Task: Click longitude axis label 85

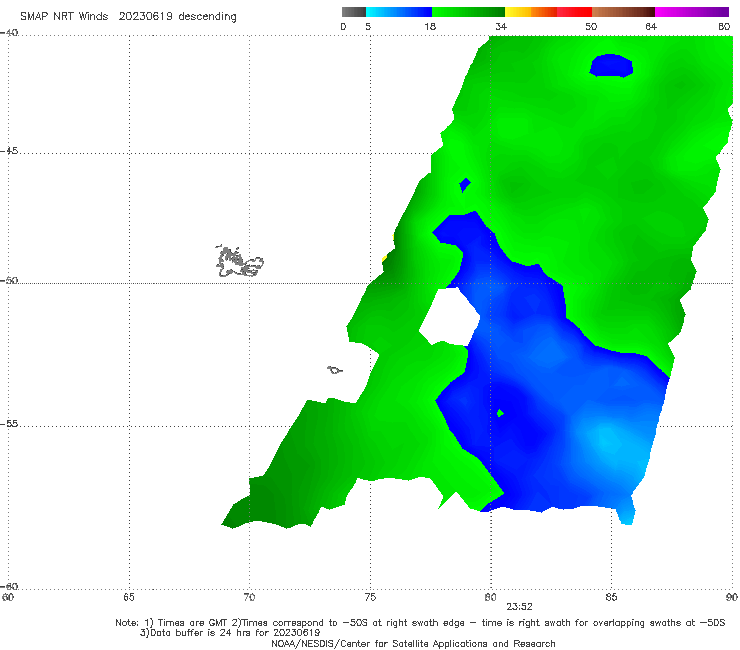Action: [x=611, y=597]
